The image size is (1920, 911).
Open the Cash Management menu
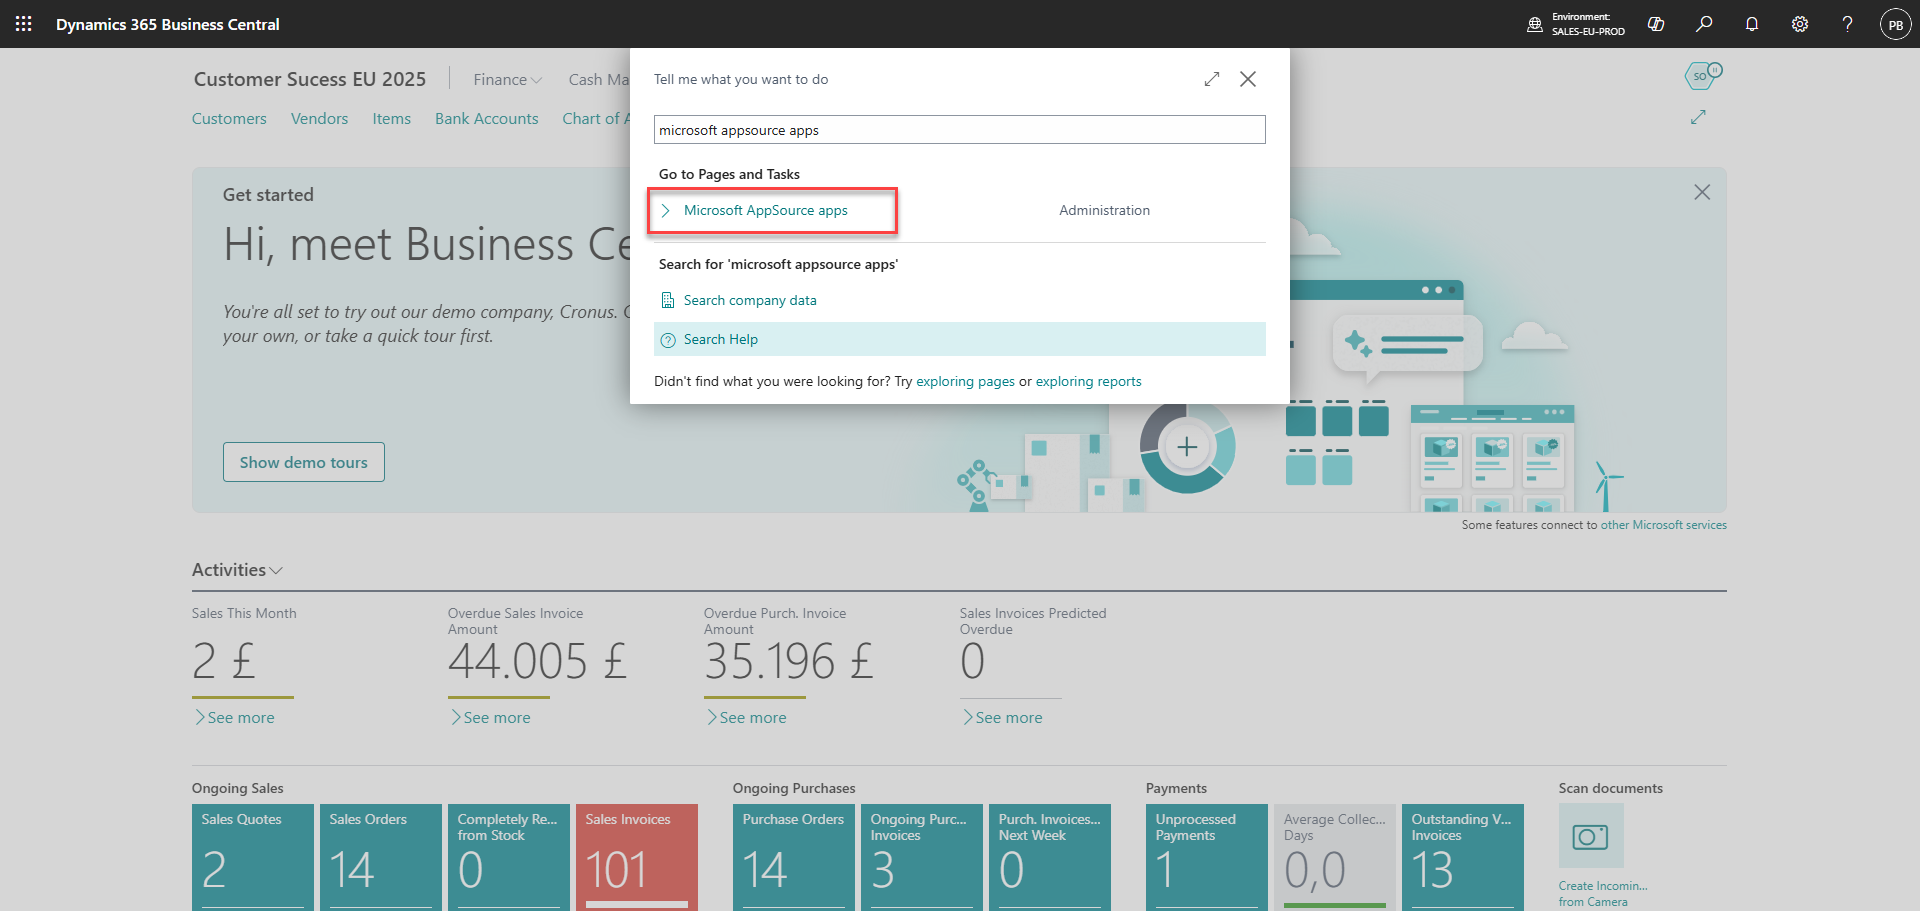(x=598, y=79)
